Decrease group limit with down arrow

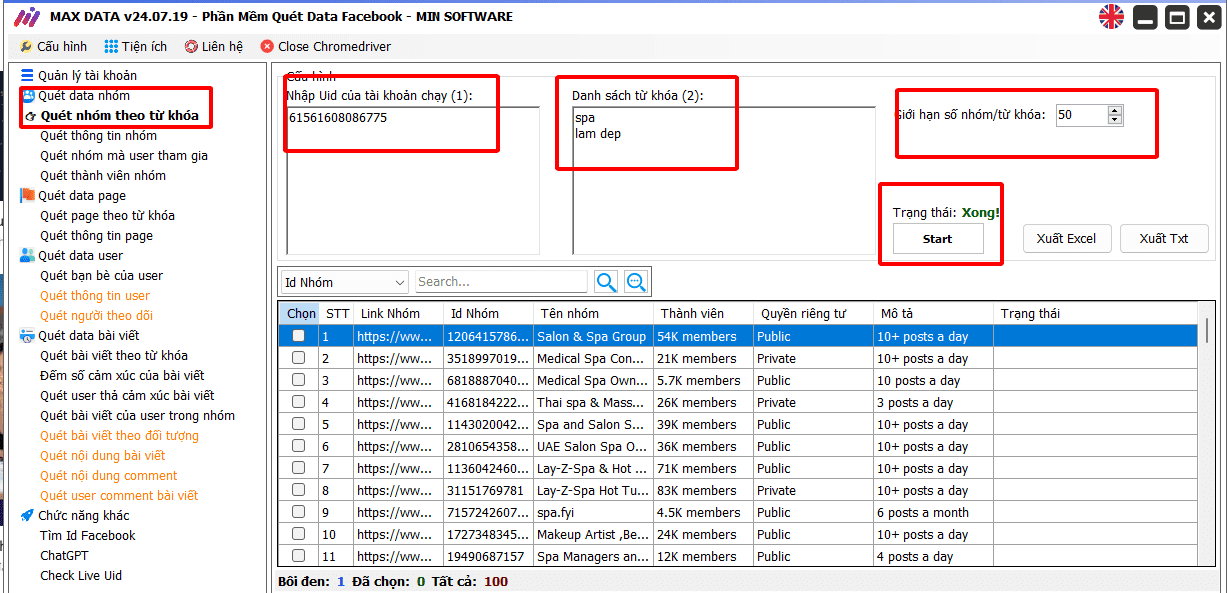pyautogui.click(x=1115, y=120)
